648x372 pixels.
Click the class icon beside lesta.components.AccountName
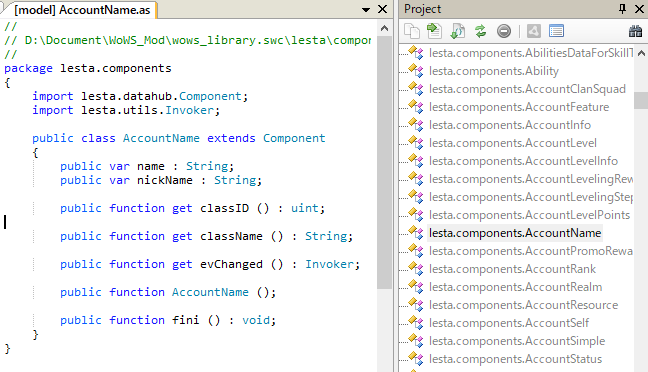click(x=416, y=233)
